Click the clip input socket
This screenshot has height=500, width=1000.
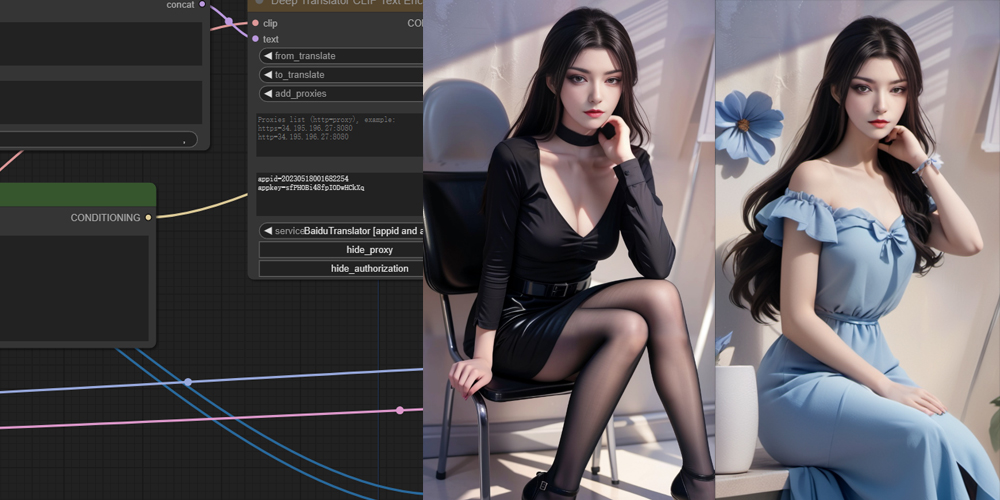coord(255,23)
